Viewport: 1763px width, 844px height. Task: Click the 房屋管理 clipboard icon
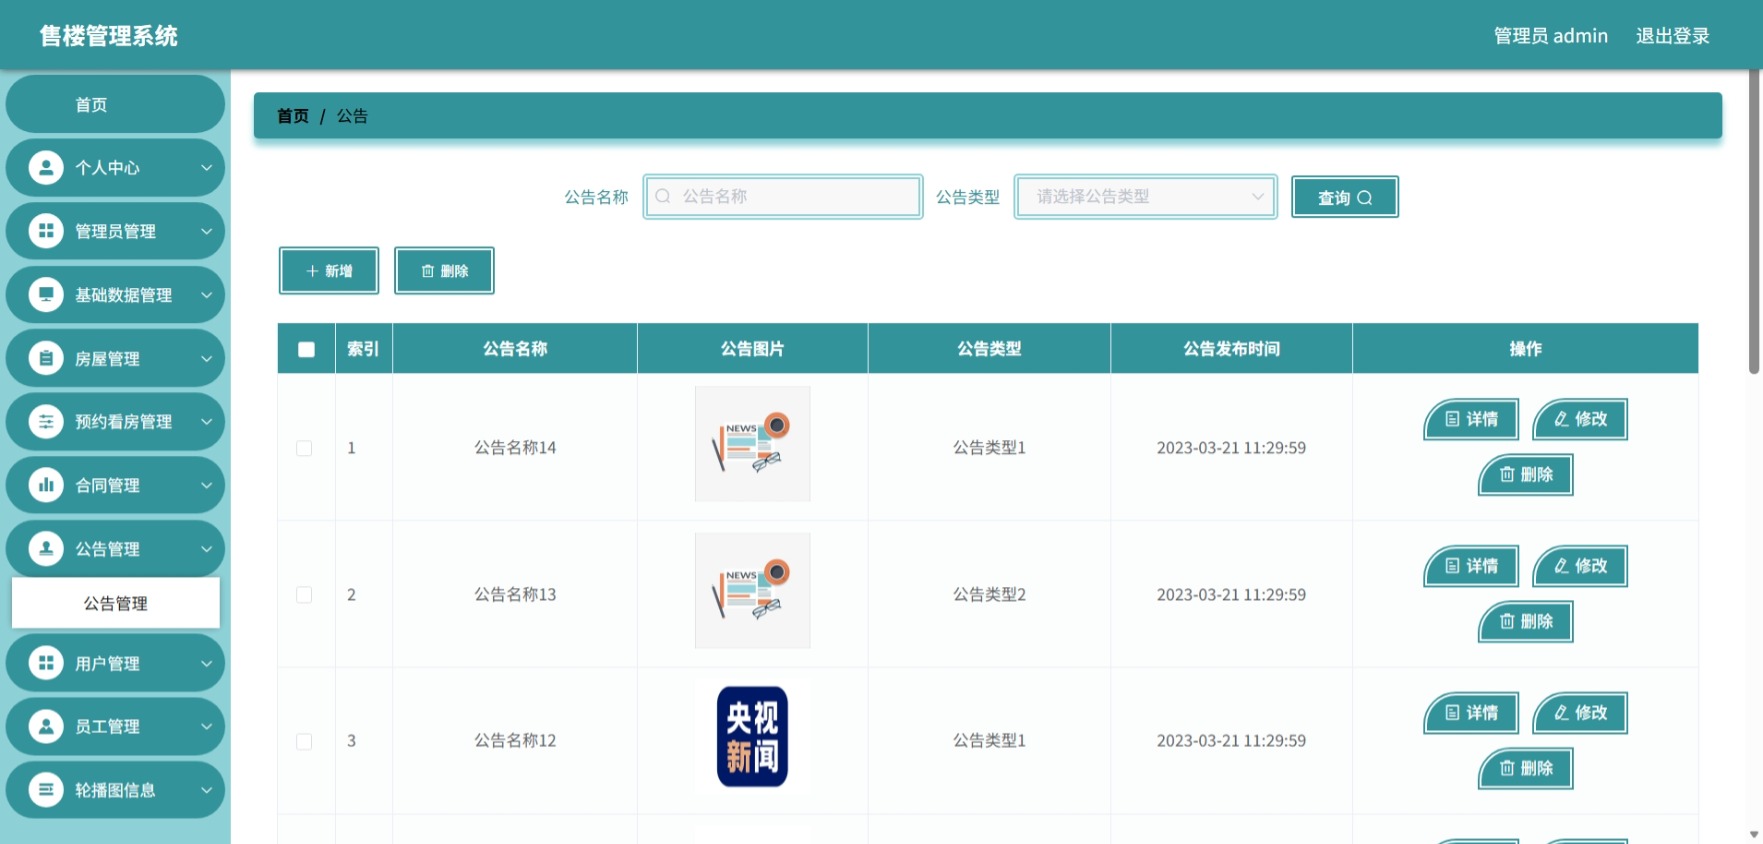tap(46, 358)
